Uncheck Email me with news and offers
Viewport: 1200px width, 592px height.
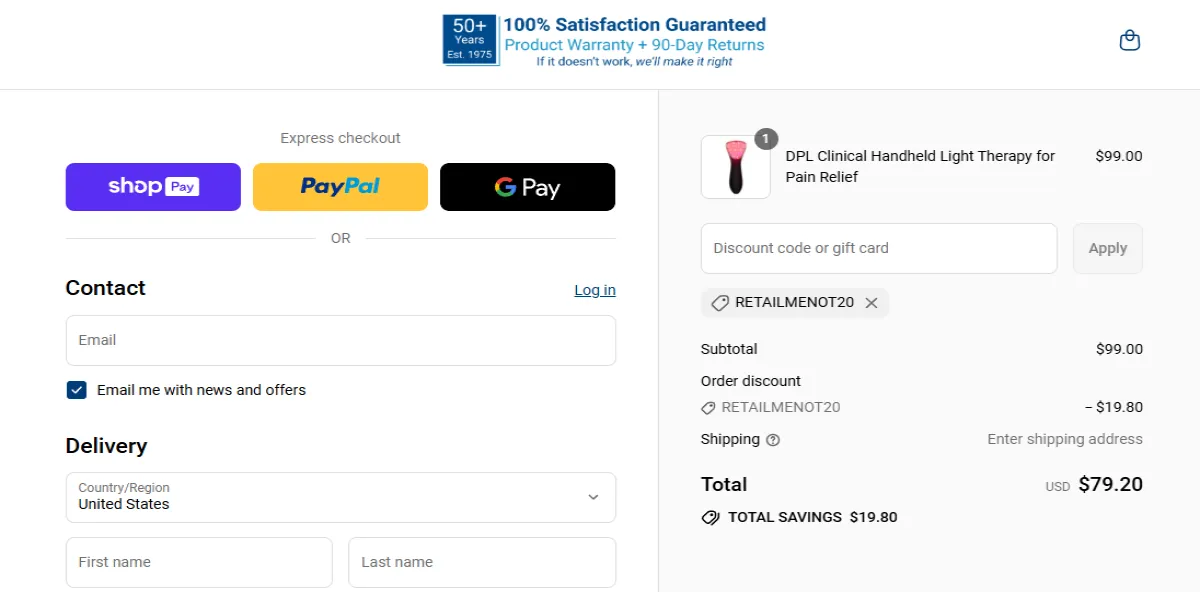tap(77, 389)
